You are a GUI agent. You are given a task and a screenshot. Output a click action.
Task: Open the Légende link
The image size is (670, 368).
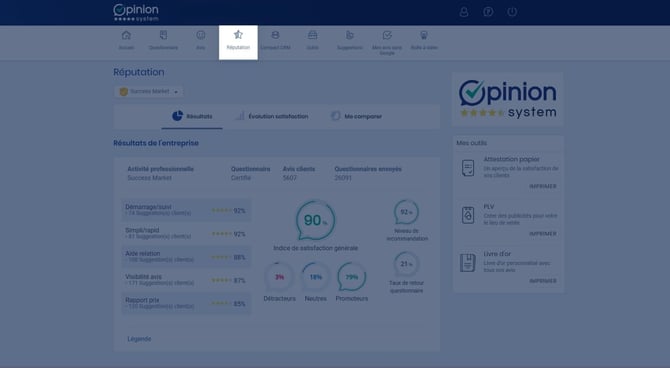point(139,339)
